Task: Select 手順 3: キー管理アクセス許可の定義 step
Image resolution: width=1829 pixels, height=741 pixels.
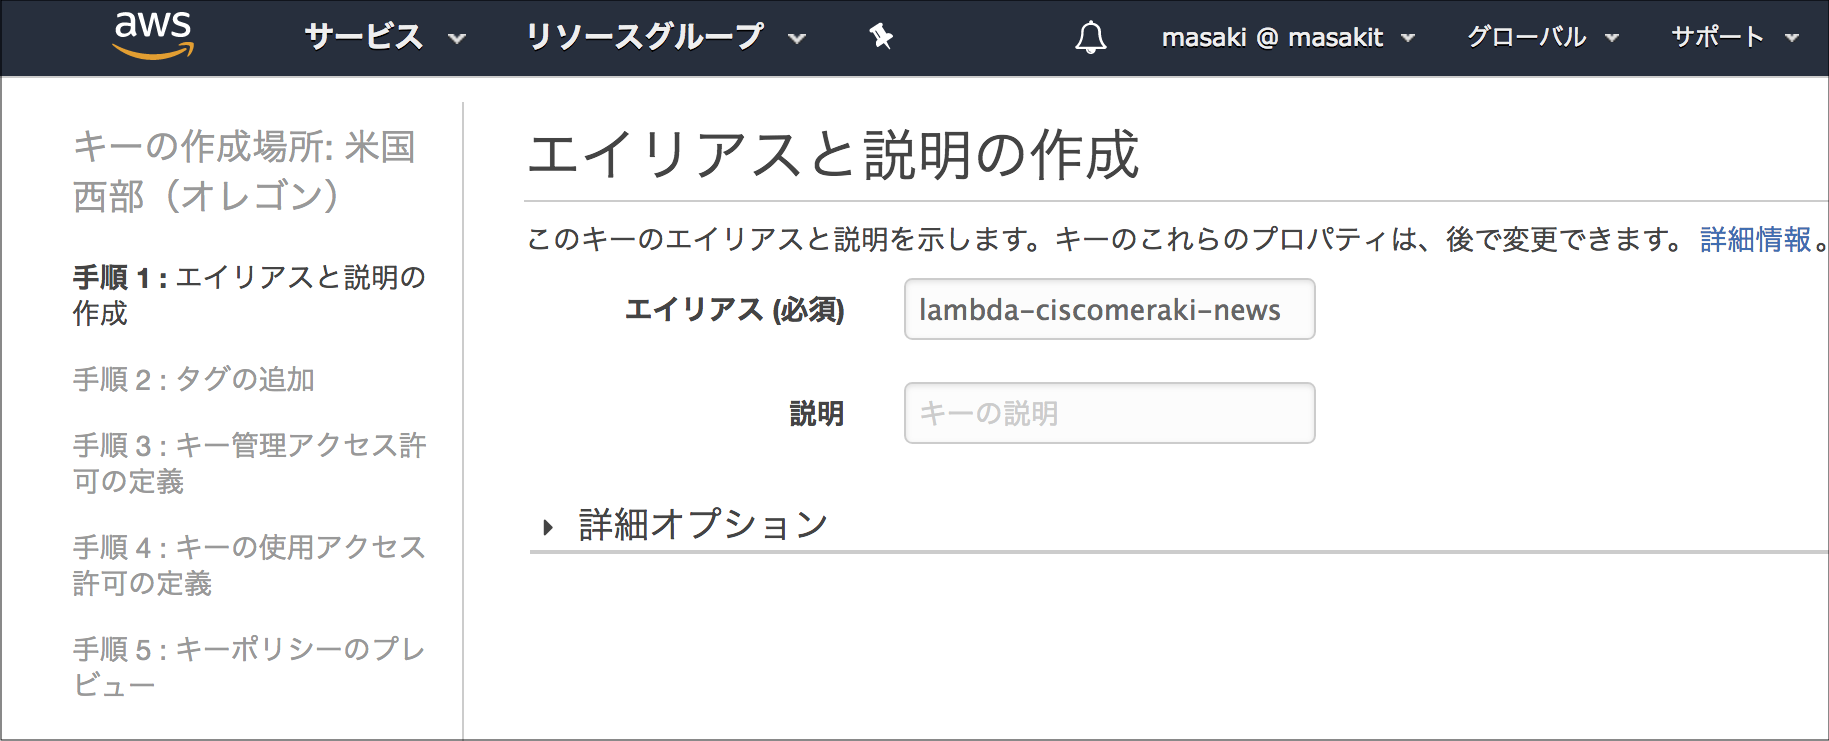Action: pyautogui.click(x=249, y=463)
